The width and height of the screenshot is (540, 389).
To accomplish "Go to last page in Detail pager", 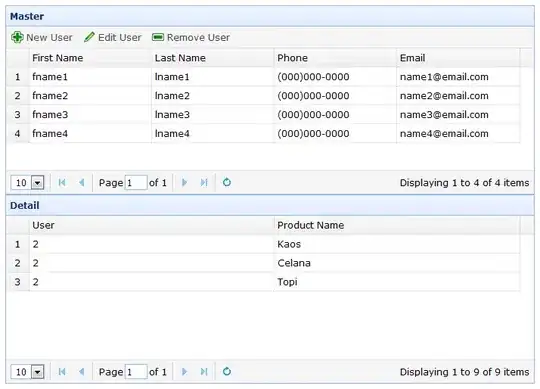I will point(204,372).
